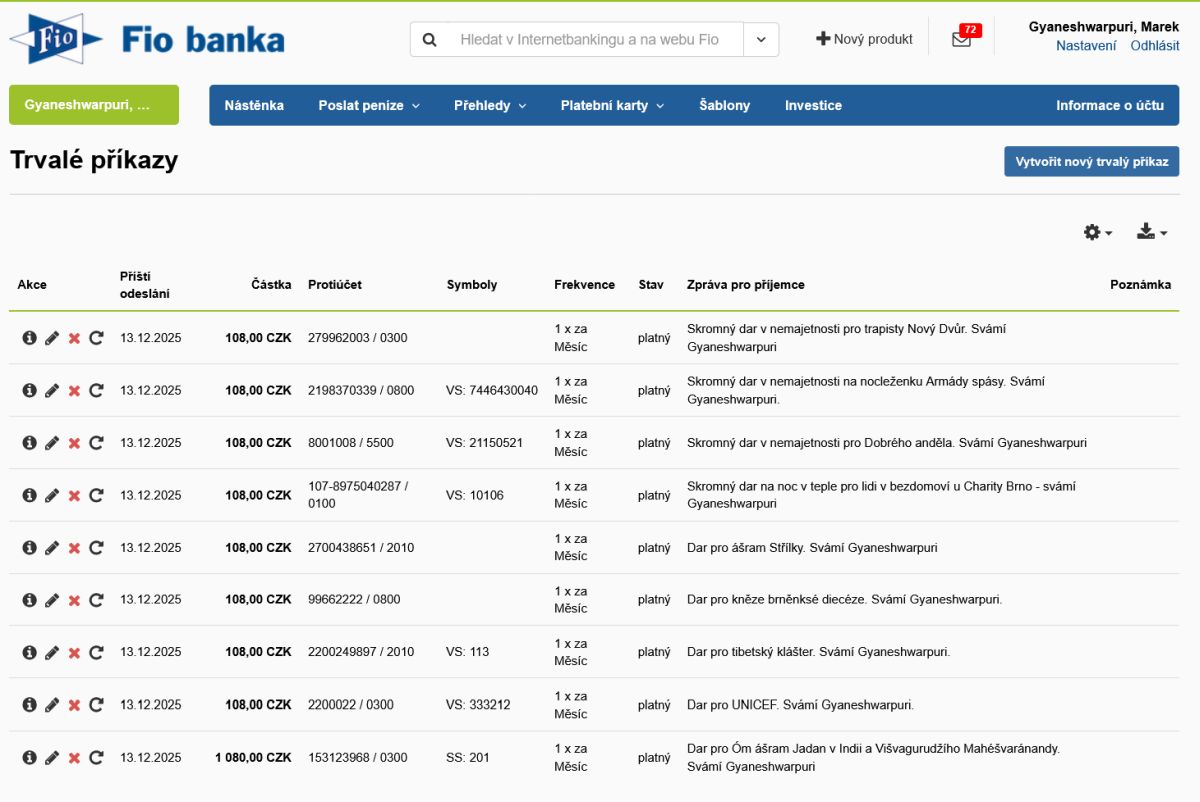
Task: Click into the Internetbanking search field
Action: coord(590,40)
